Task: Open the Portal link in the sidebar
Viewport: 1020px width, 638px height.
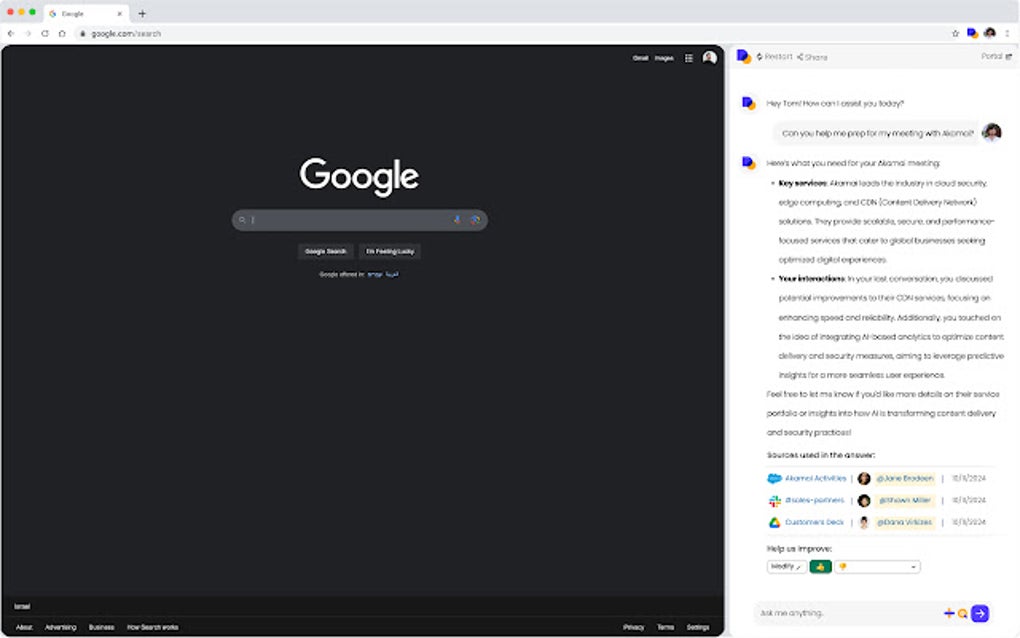Action: (995, 56)
